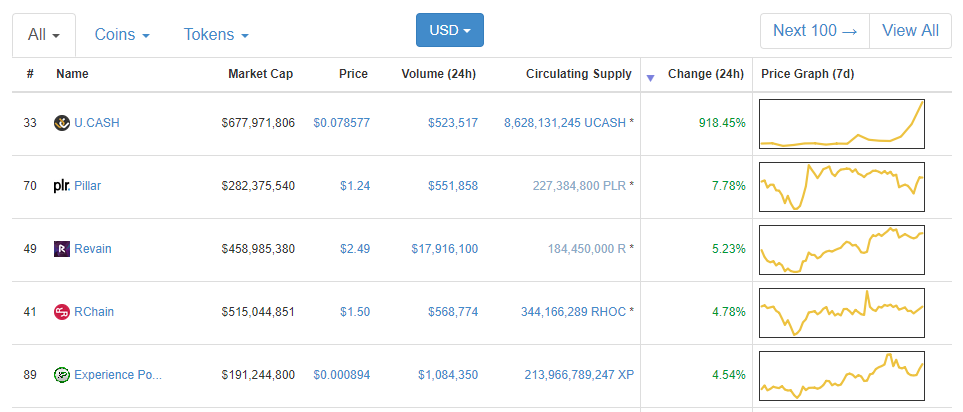Expand the Tokens dropdown menu
This screenshot has width=963, height=412.
(216, 34)
